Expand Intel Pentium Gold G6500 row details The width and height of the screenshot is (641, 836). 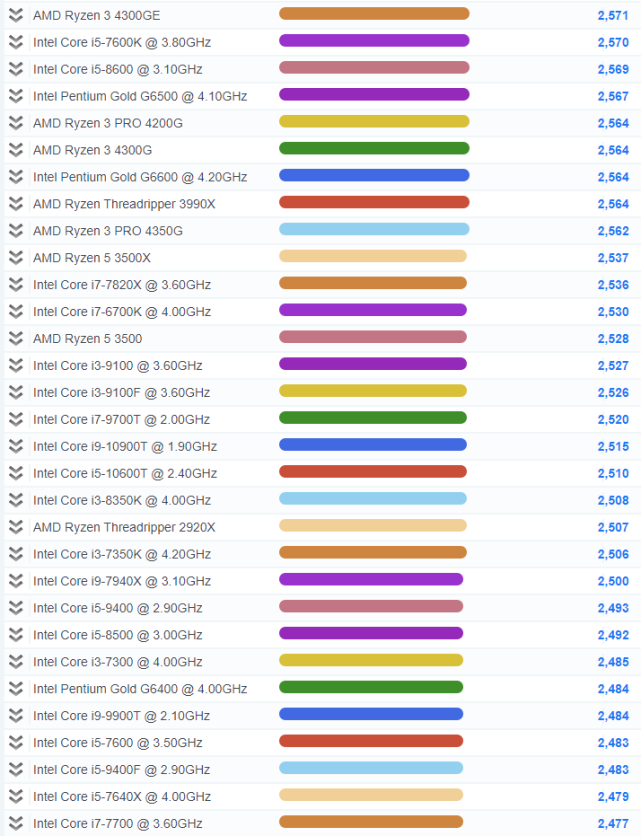(16, 96)
